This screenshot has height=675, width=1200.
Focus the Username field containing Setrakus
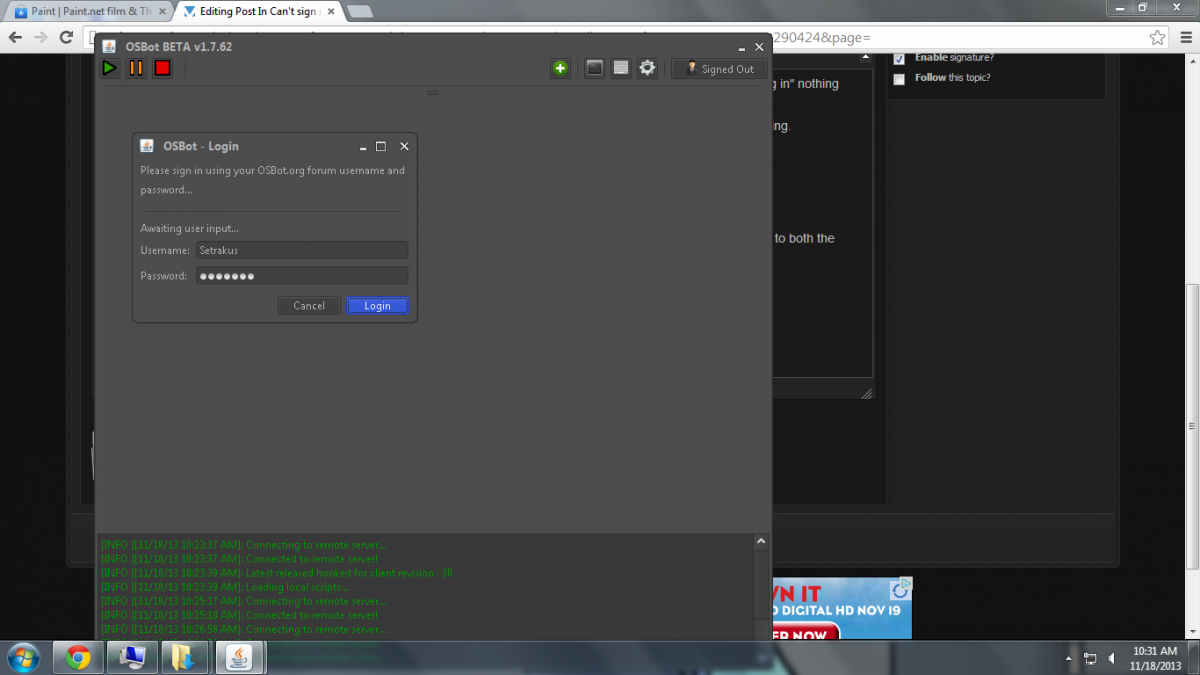point(301,250)
